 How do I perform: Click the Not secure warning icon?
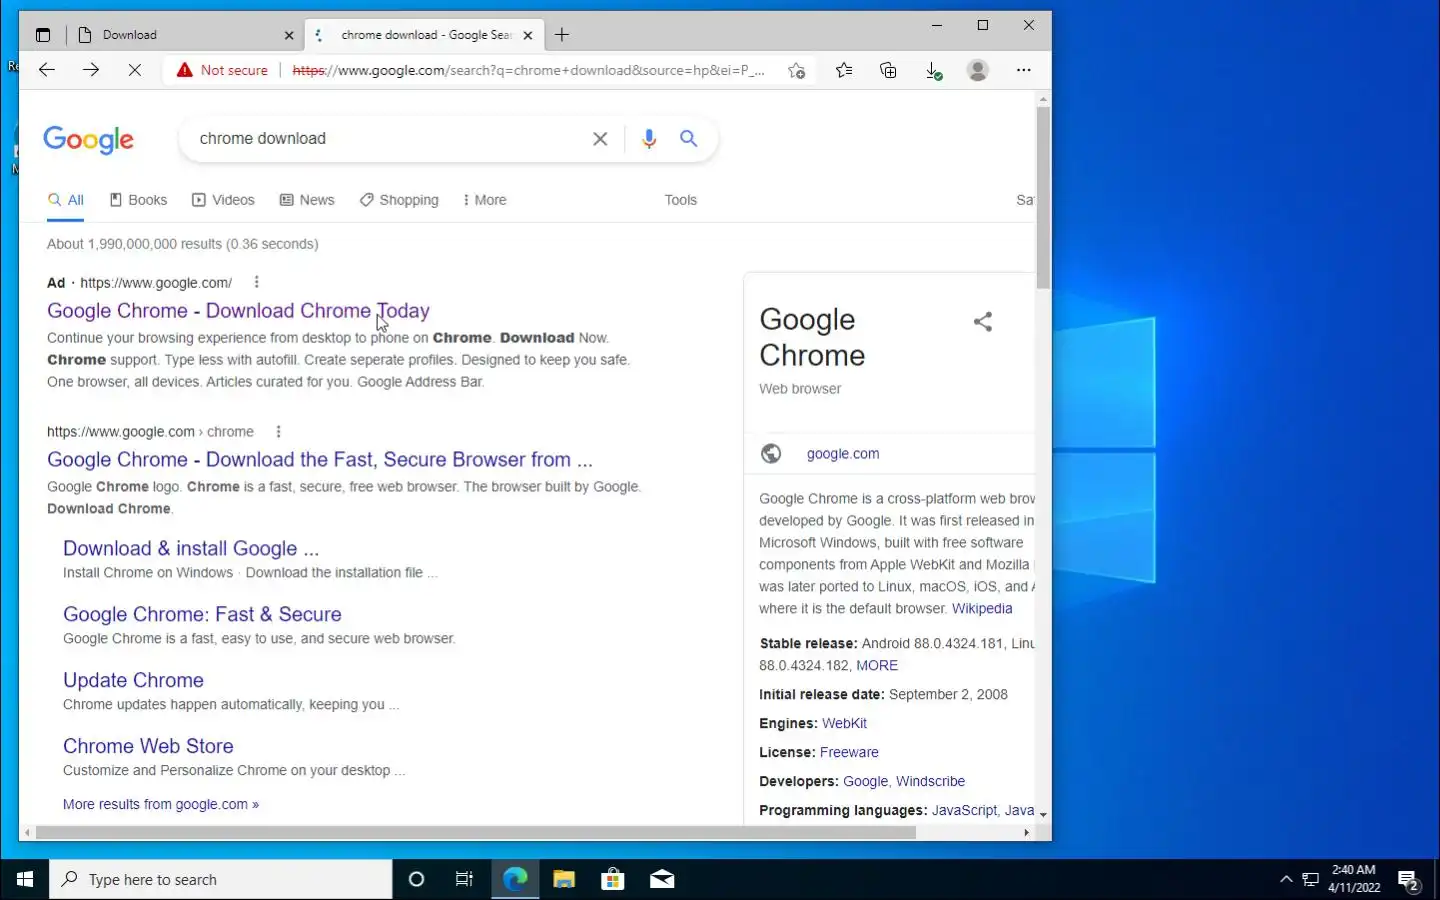184,70
